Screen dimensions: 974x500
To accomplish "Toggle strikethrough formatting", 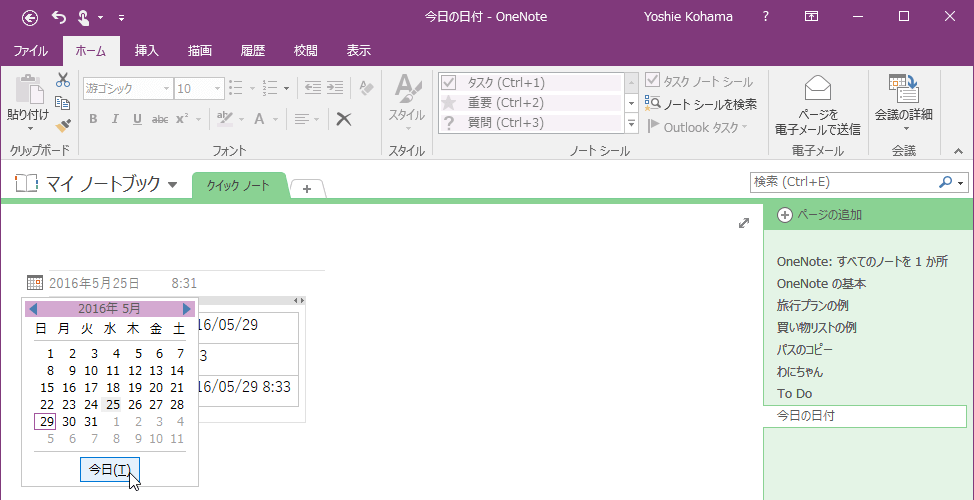I will point(160,119).
